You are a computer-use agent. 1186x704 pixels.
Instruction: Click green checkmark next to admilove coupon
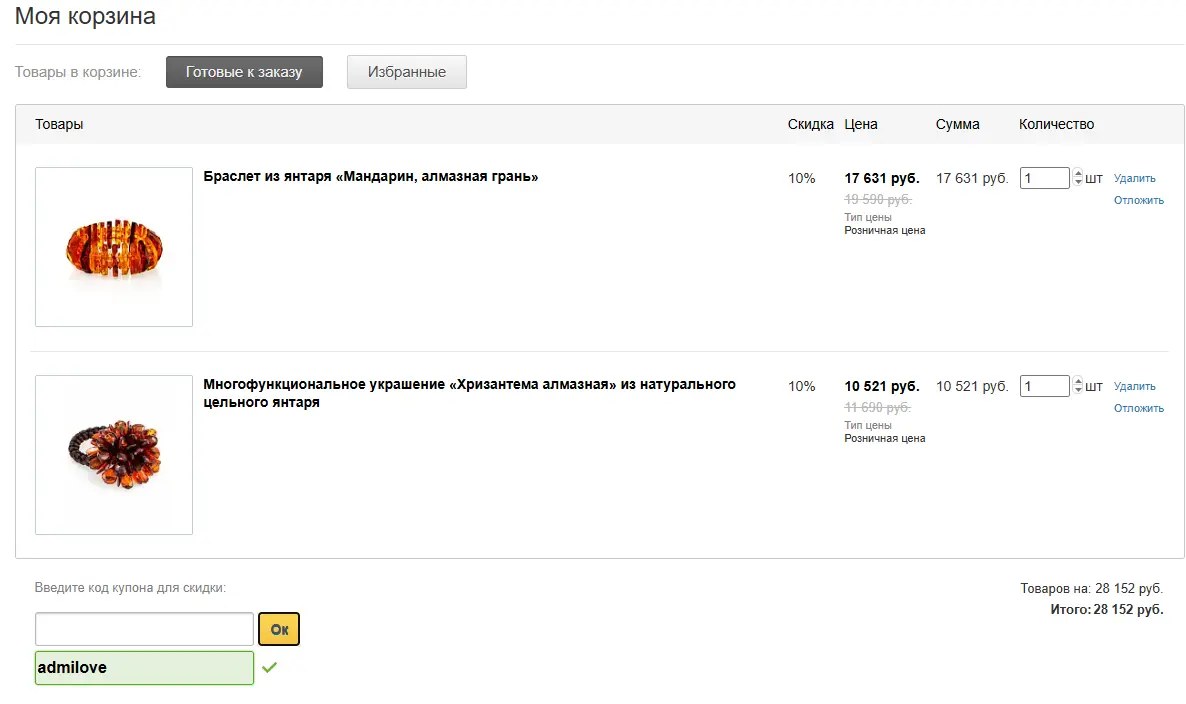click(269, 667)
